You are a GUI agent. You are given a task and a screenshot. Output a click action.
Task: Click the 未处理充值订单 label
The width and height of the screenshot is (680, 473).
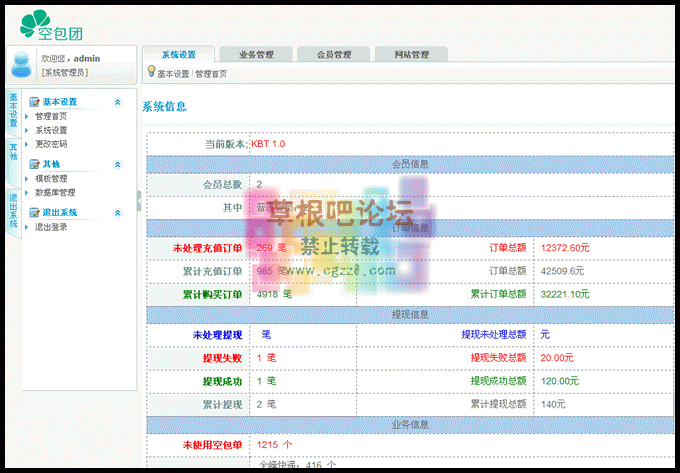coord(207,248)
